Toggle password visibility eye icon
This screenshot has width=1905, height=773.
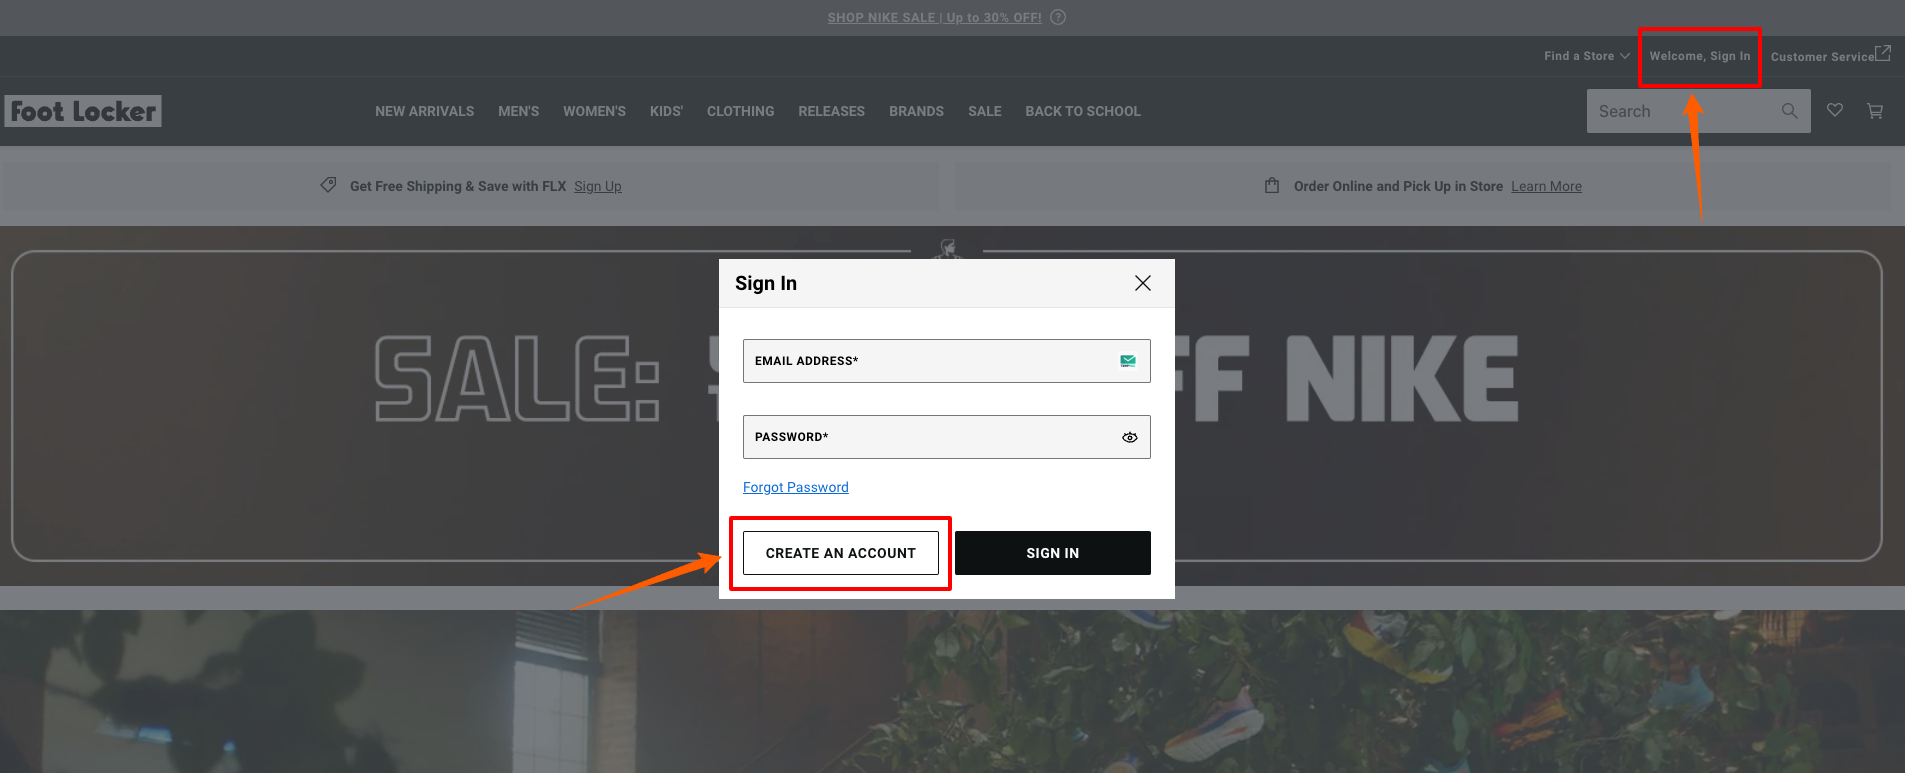point(1130,437)
